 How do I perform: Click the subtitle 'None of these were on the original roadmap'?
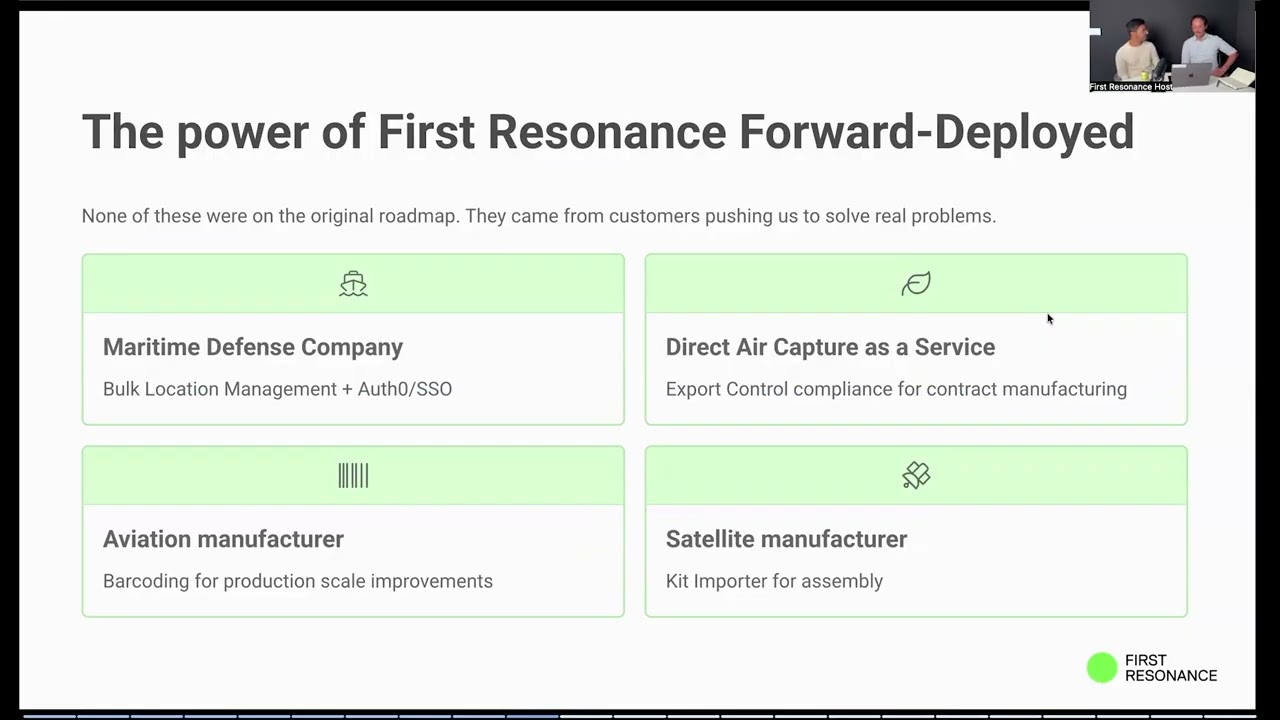[270, 216]
